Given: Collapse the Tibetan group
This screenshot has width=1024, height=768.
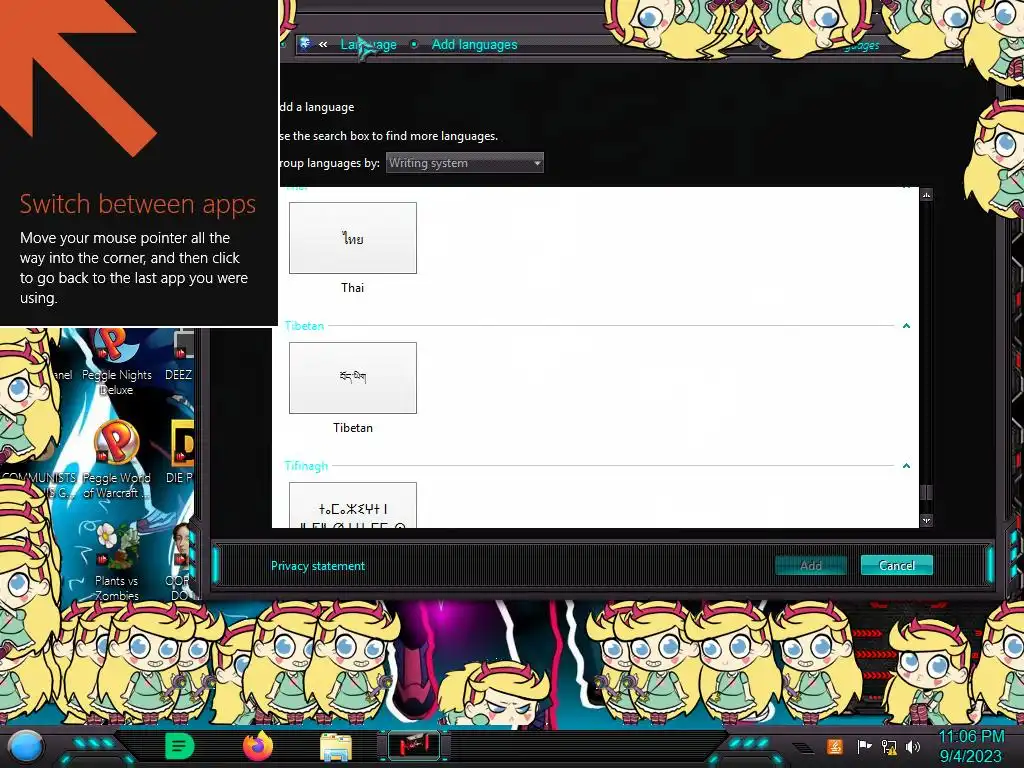Looking at the screenshot, I should 906,325.
